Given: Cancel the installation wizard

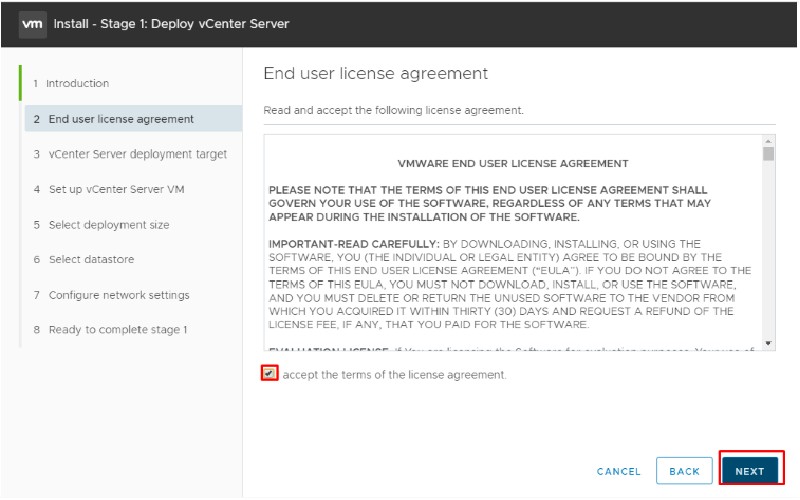Looking at the screenshot, I should point(618,471).
